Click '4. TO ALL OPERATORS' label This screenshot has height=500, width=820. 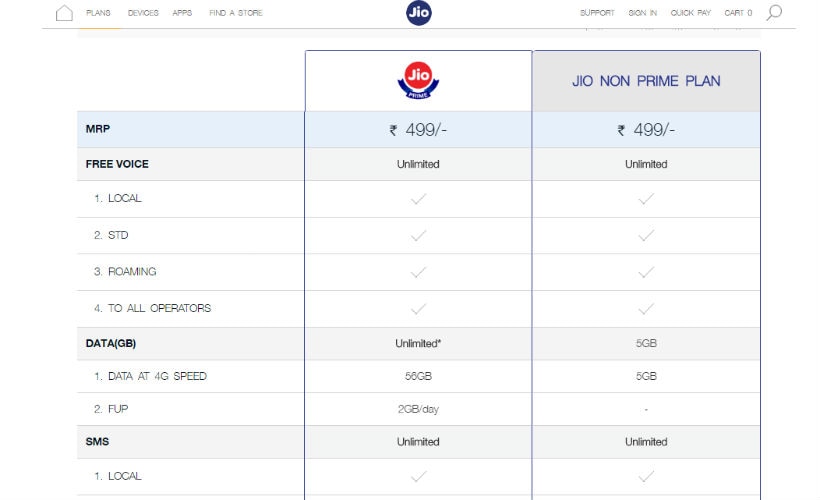click(x=153, y=309)
